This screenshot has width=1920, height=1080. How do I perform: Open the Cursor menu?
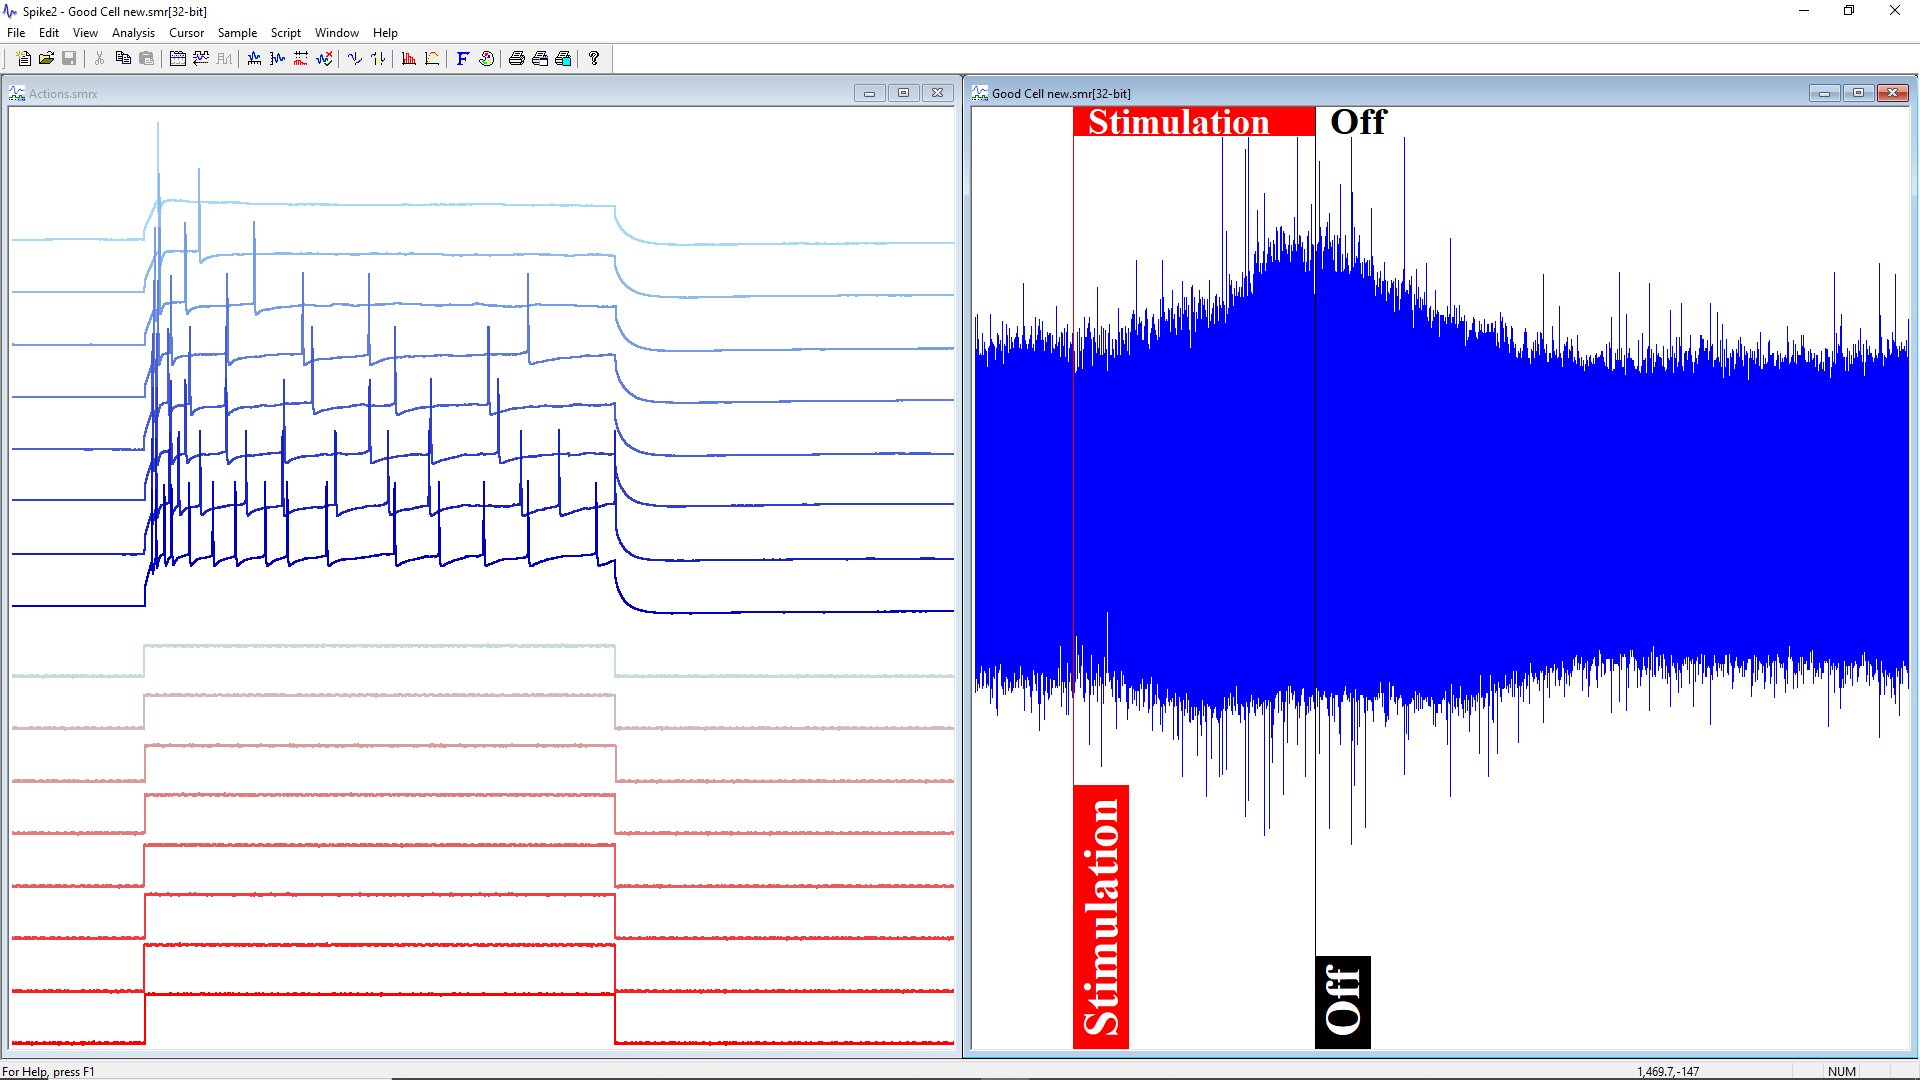186,33
